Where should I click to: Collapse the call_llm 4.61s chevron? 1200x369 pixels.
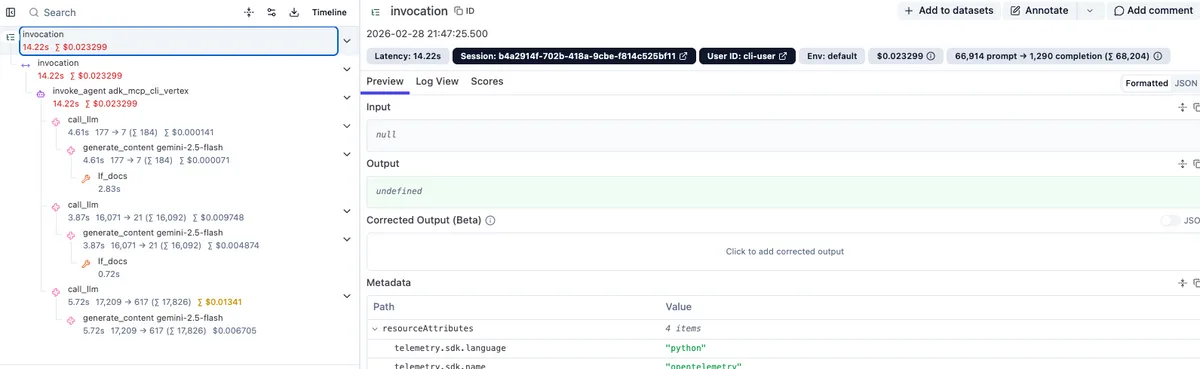[x=346, y=126]
